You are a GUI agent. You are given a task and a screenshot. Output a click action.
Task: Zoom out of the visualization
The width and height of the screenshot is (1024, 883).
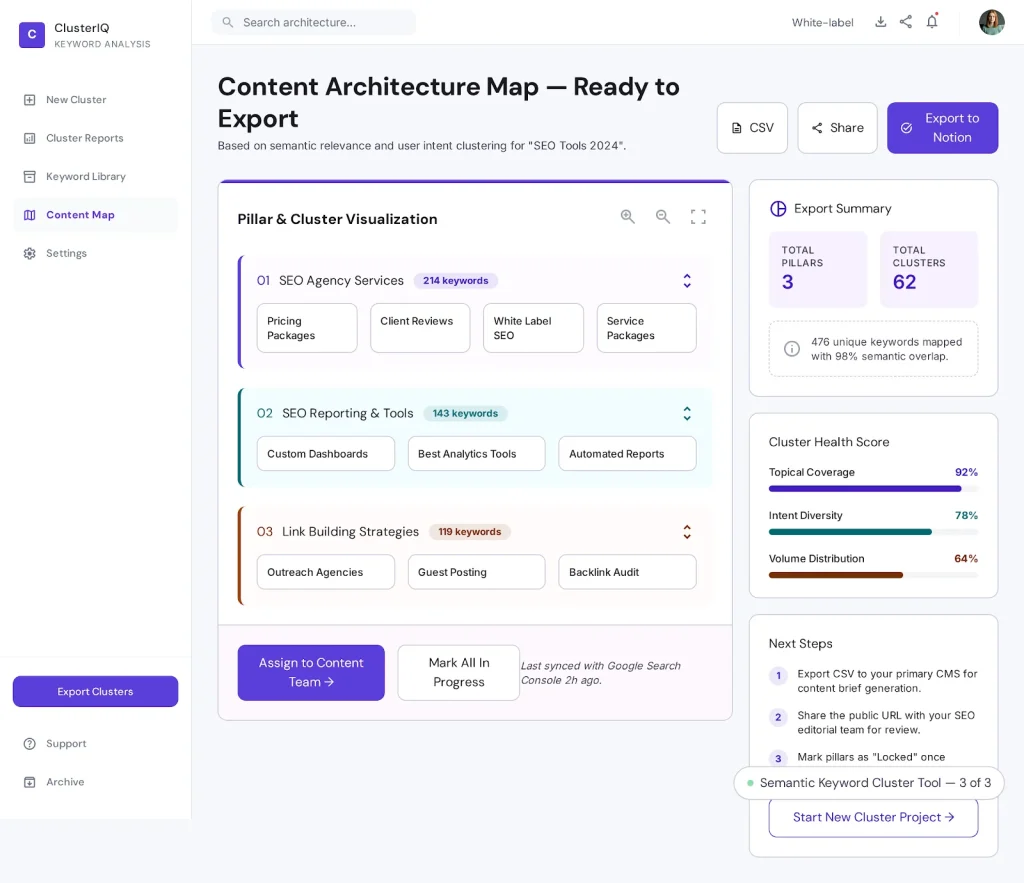tap(663, 217)
